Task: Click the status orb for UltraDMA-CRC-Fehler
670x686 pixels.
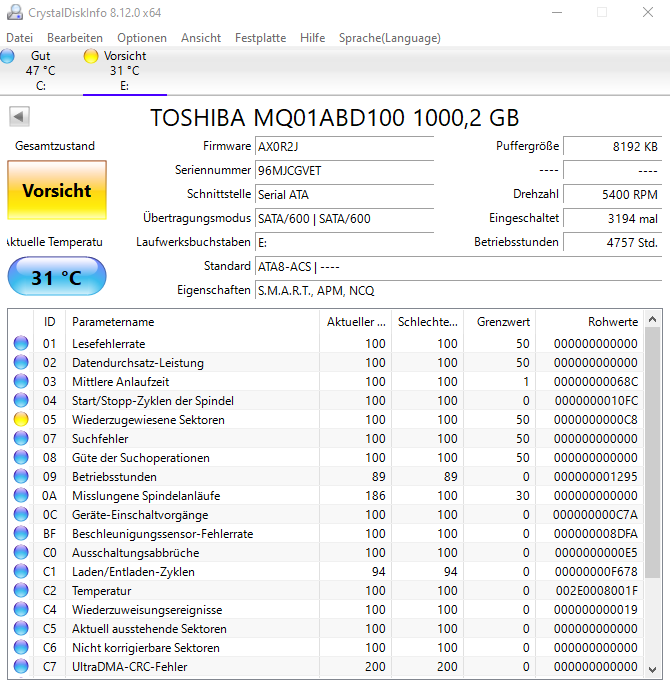Action: tap(21, 667)
